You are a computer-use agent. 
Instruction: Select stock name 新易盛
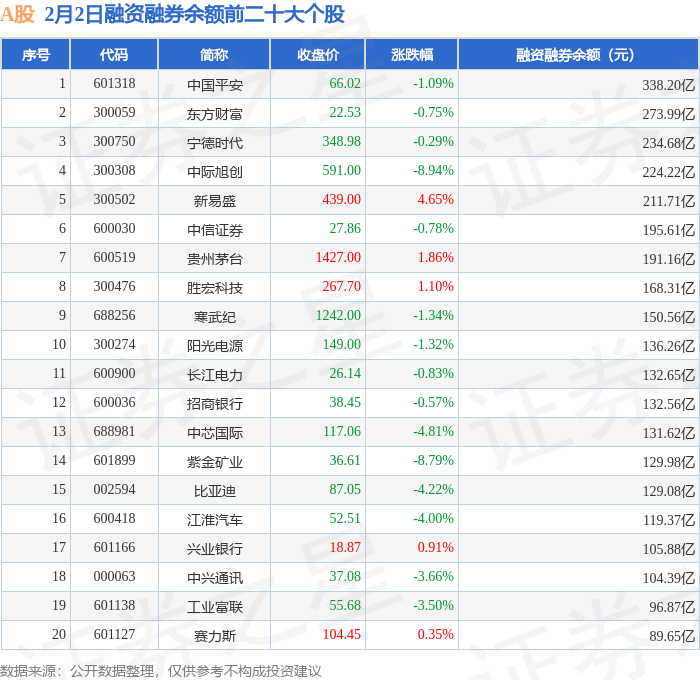tap(215, 201)
